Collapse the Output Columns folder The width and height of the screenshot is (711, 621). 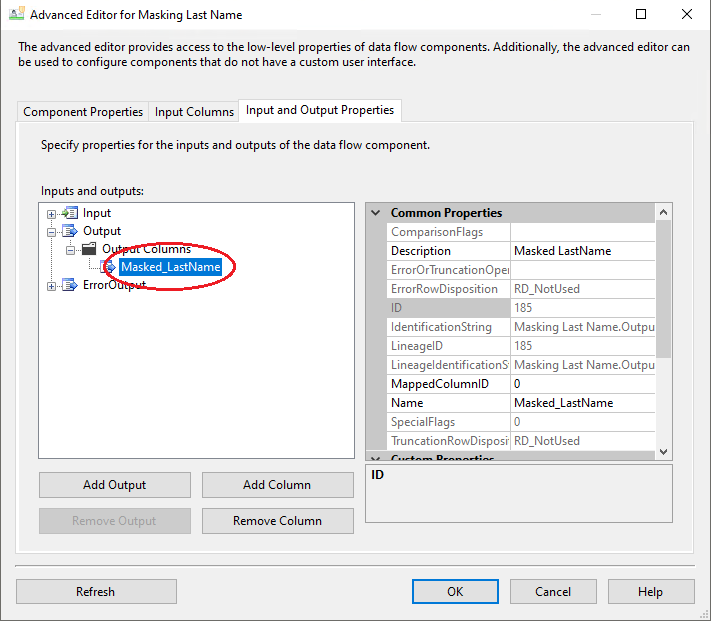pos(71,249)
